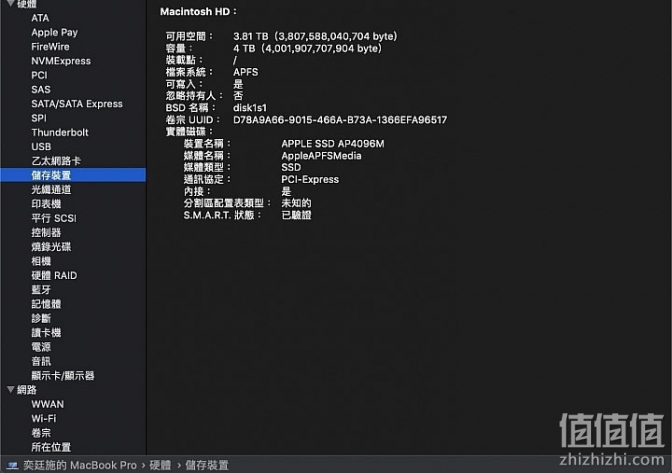Image resolution: width=672 pixels, height=473 pixels.
Task: Select 藍牙 Bluetooth entry
Action: click(41, 290)
